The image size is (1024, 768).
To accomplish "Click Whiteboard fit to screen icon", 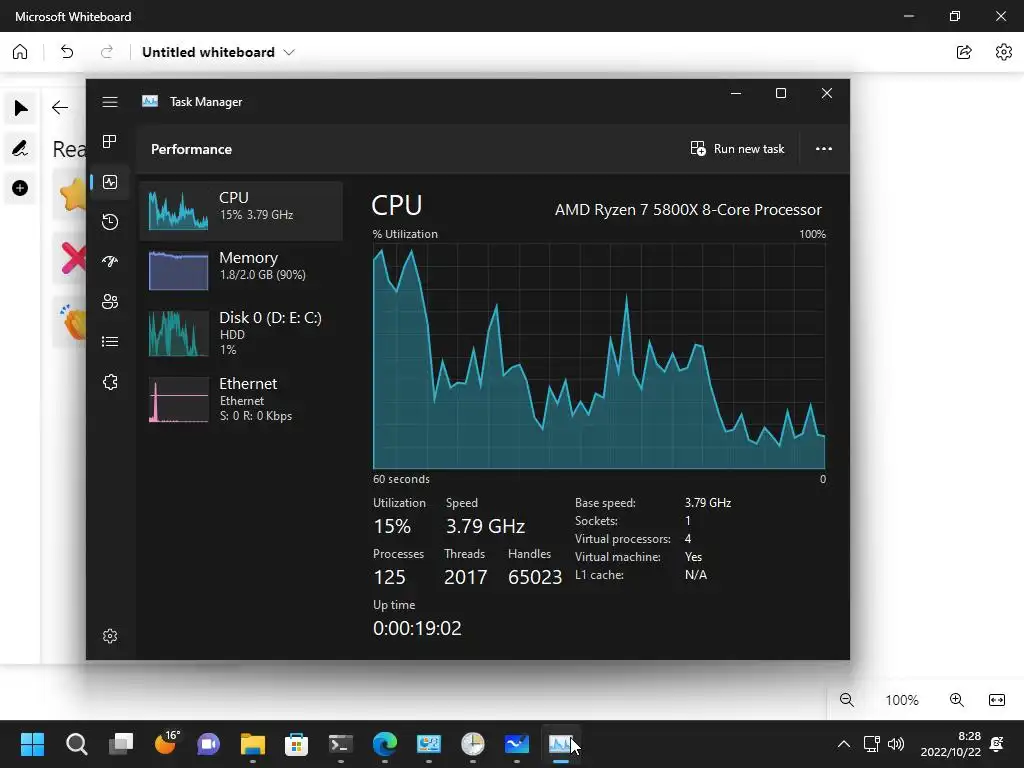I will click(x=997, y=700).
